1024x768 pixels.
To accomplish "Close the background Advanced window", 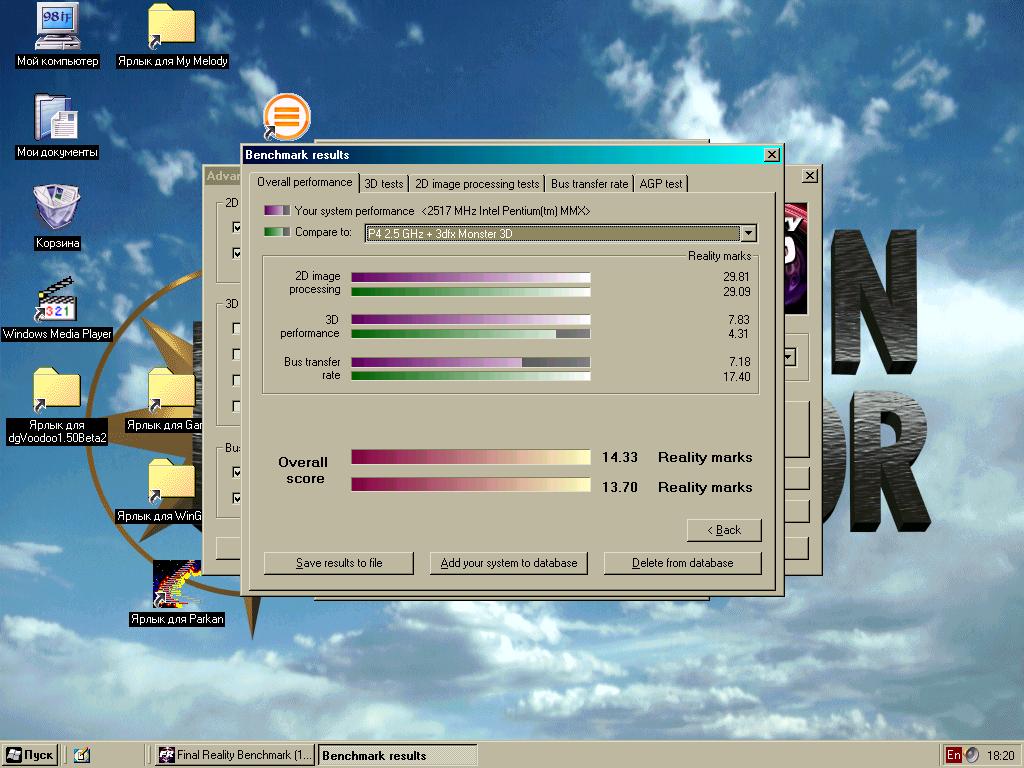I will (810, 176).
